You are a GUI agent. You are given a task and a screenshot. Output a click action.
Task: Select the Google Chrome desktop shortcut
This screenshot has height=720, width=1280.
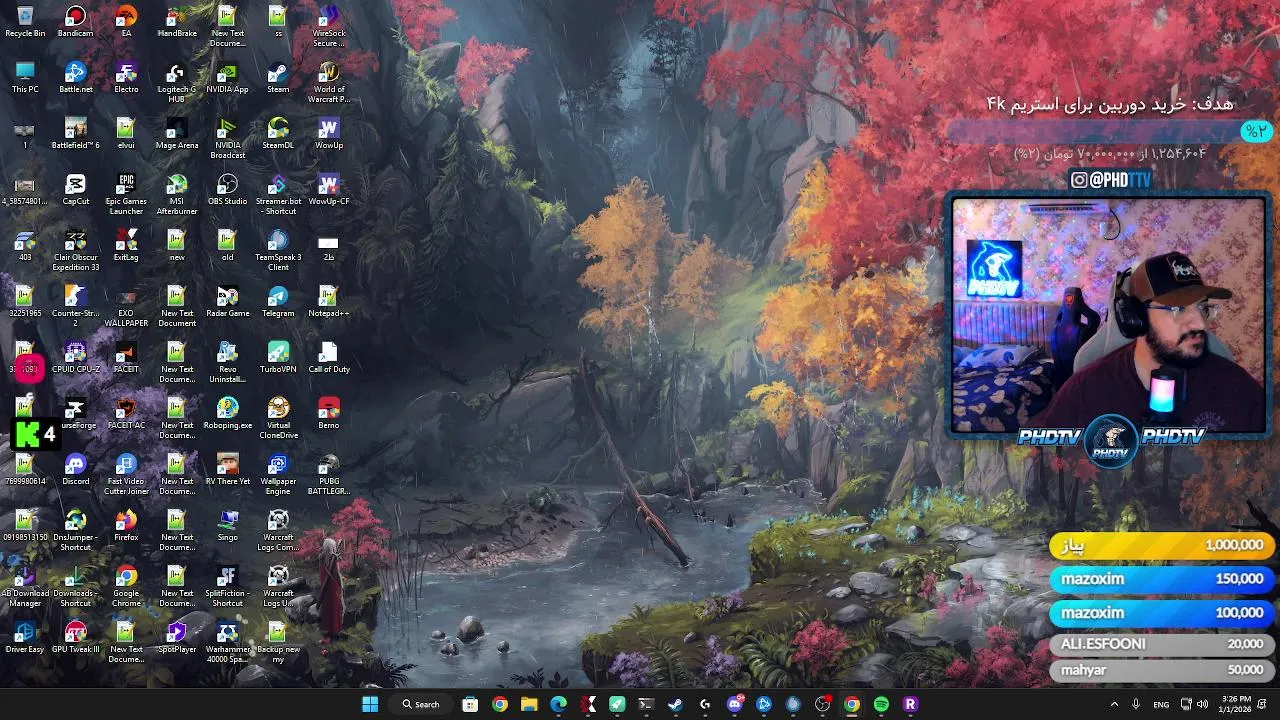[126, 586]
